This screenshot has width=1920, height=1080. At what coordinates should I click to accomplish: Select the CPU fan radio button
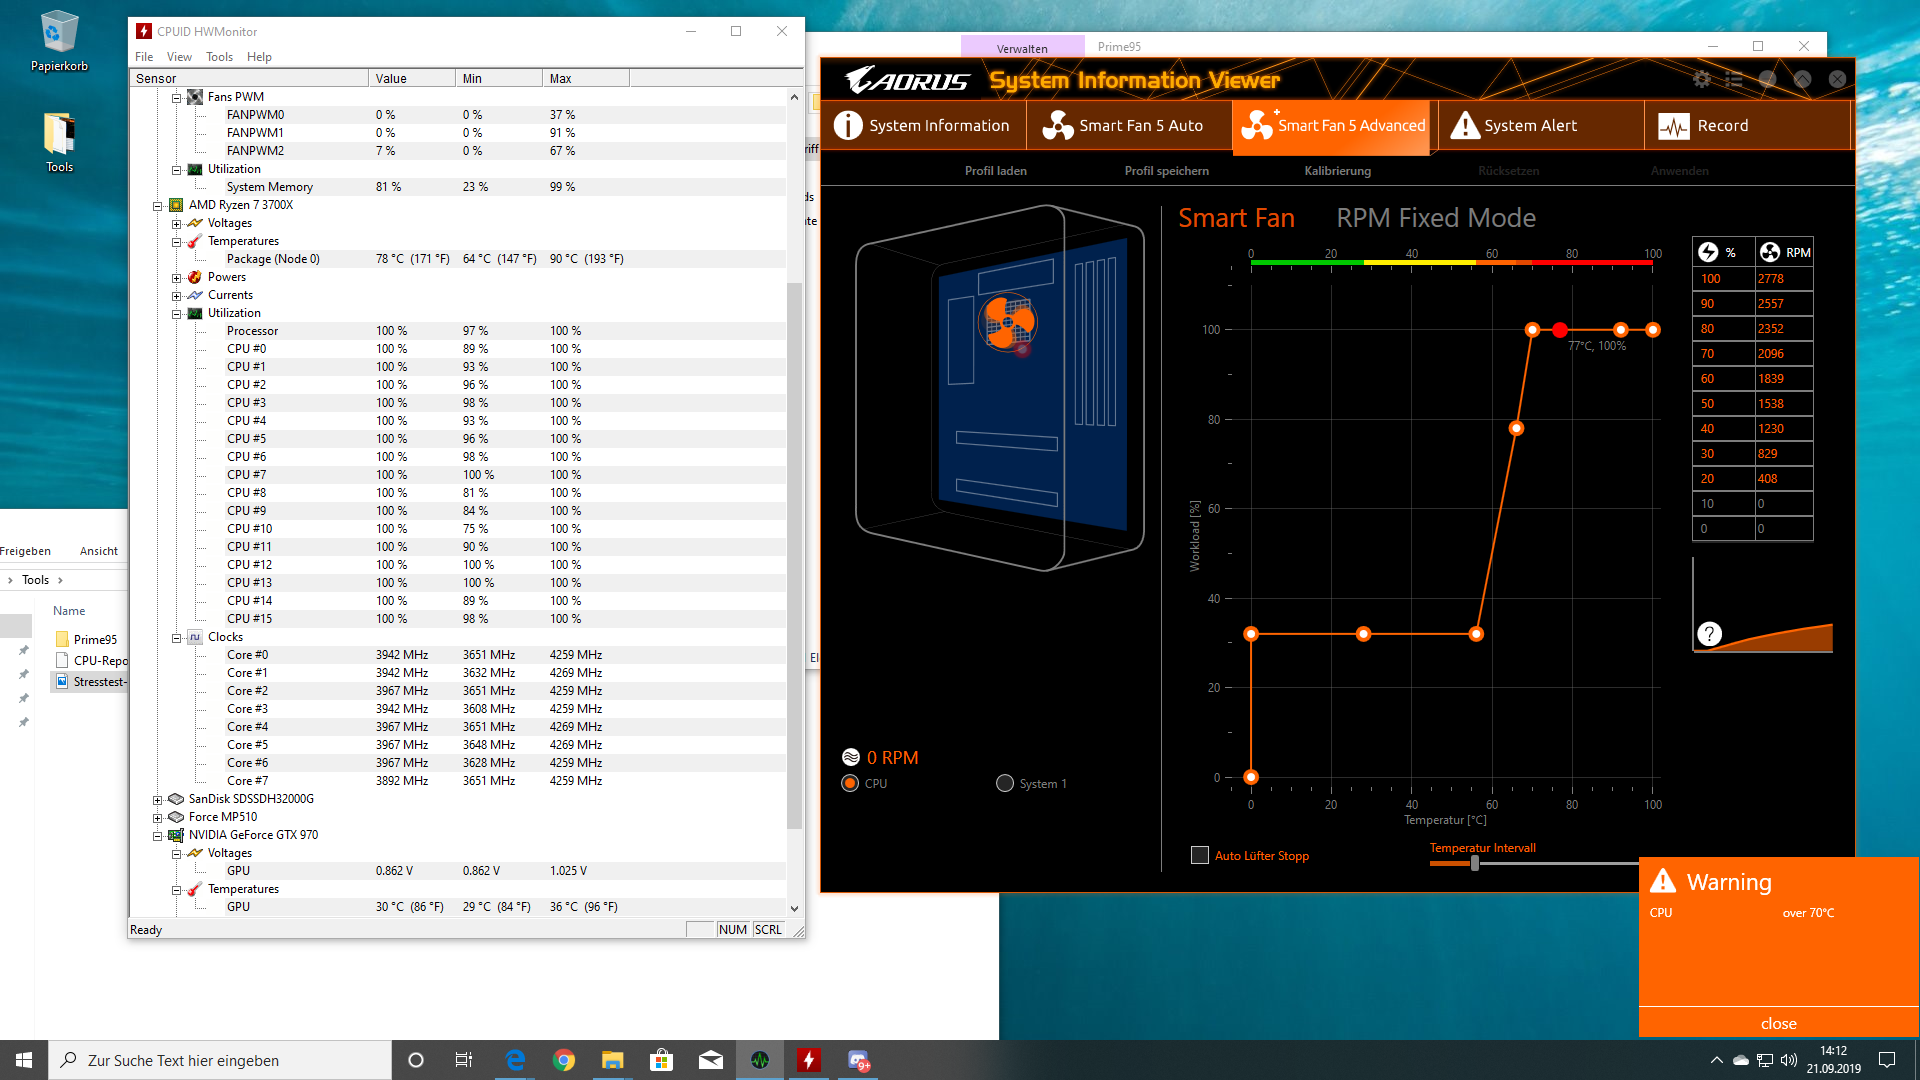pyautogui.click(x=850, y=783)
